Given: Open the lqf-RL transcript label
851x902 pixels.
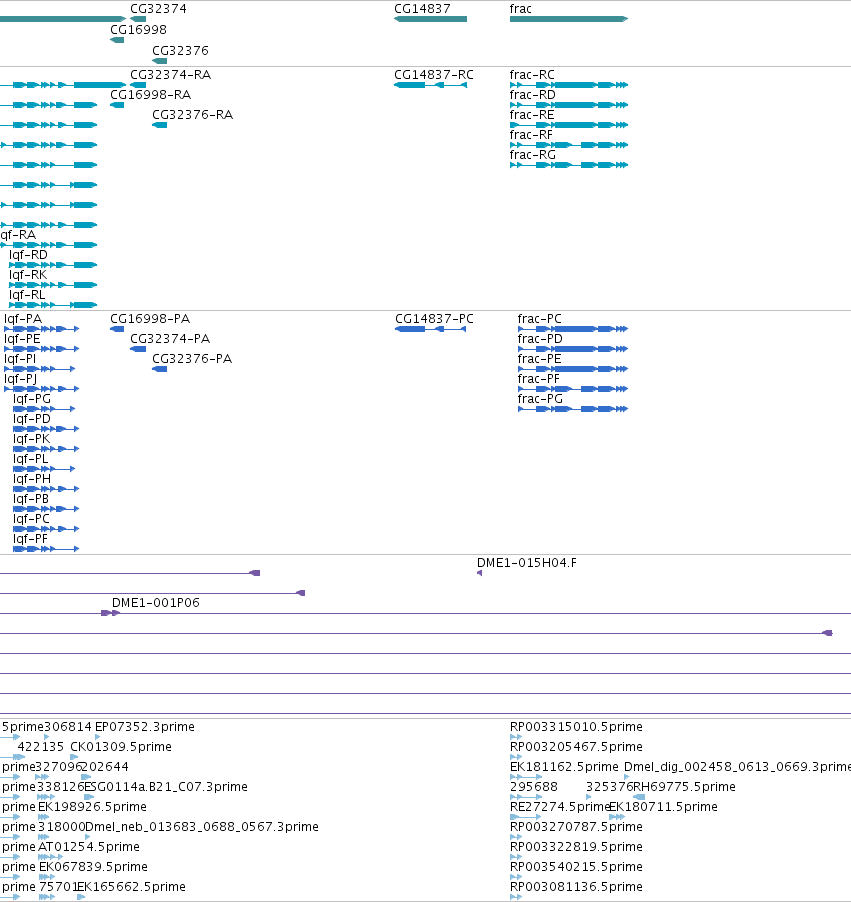Looking at the screenshot, I should click(x=27, y=295).
